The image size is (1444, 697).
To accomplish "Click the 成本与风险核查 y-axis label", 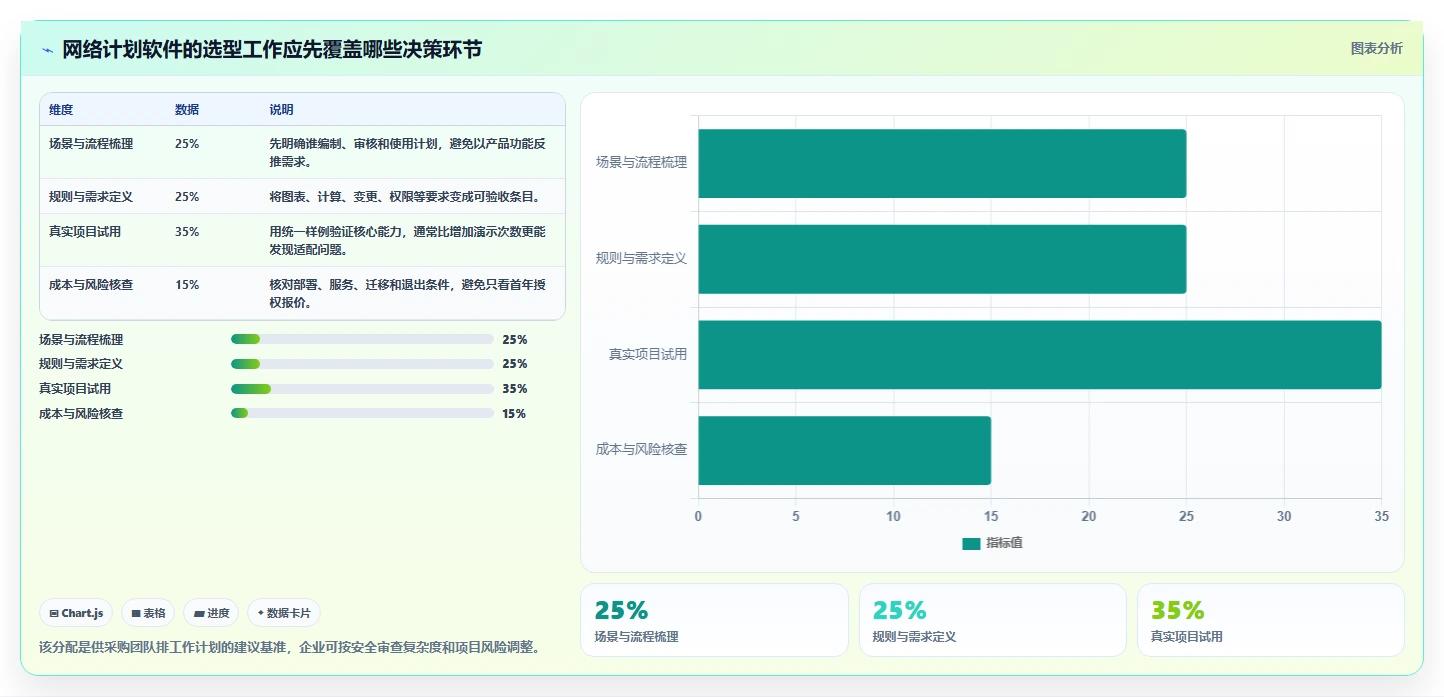I will (641, 450).
